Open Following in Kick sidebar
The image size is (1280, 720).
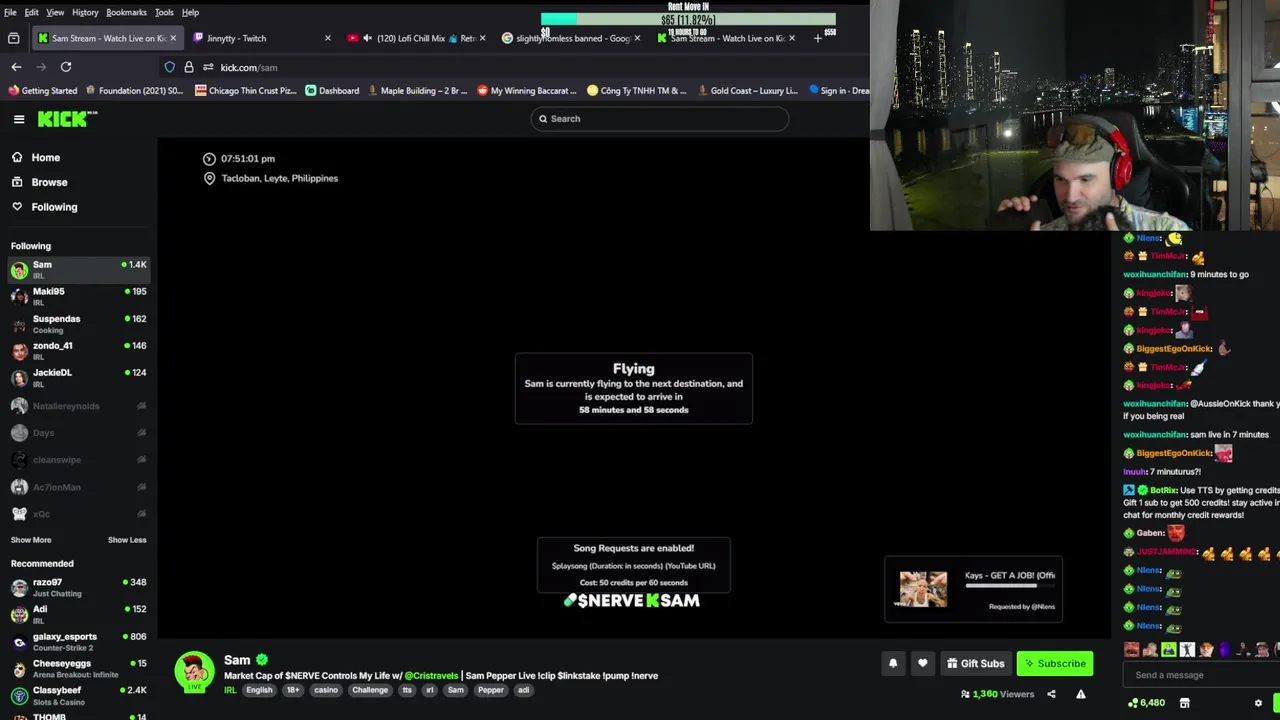[x=54, y=207]
